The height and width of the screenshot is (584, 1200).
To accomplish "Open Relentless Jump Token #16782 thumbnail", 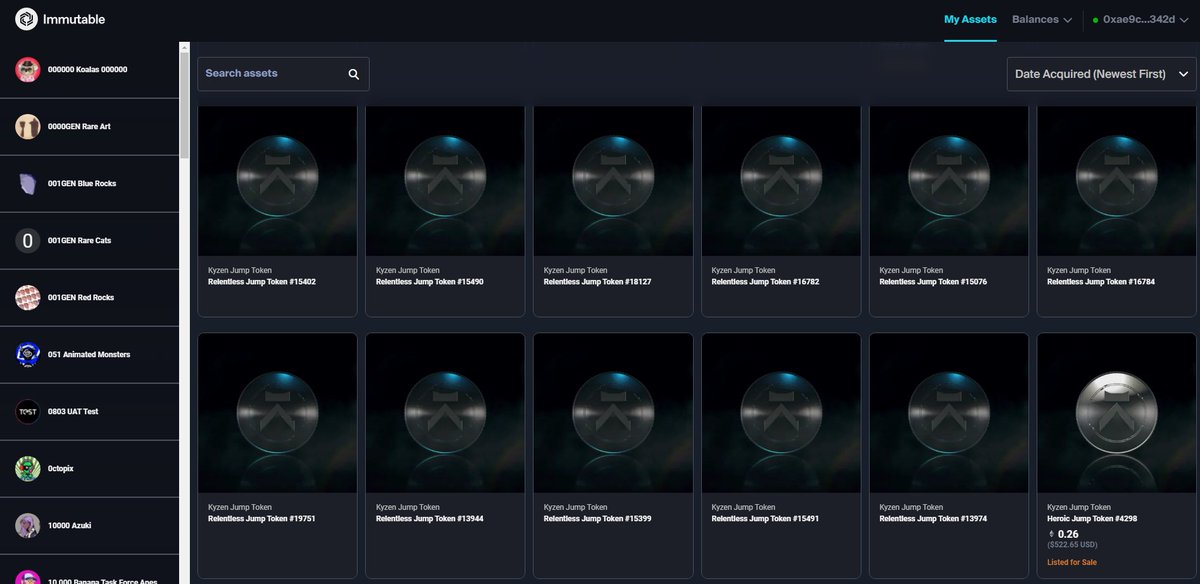I will click(x=781, y=181).
